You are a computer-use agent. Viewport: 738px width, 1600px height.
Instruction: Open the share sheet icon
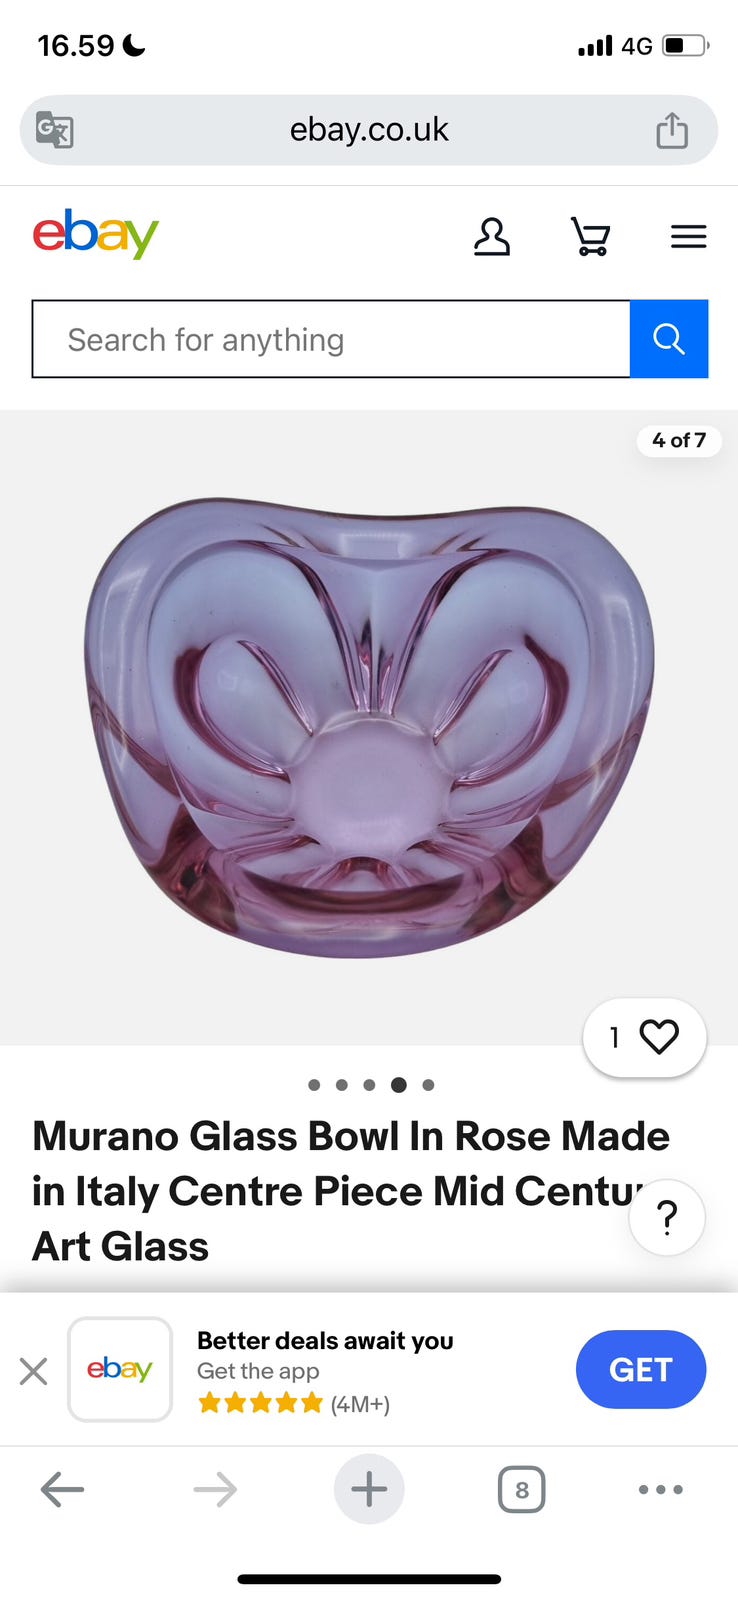pyautogui.click(x=672, y=130)
